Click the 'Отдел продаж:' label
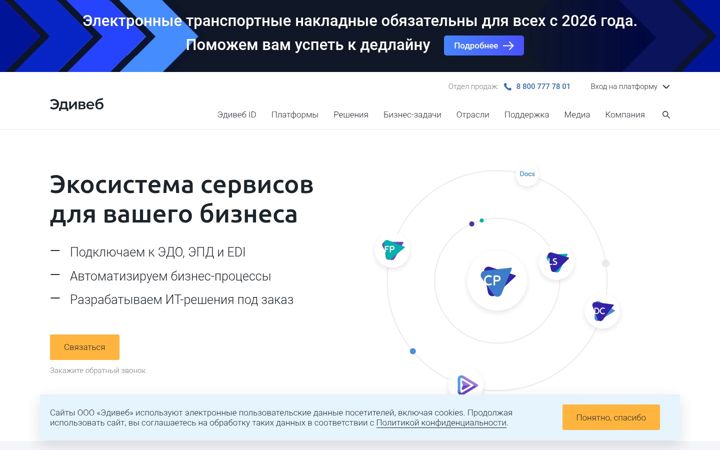 pos(472,86)
